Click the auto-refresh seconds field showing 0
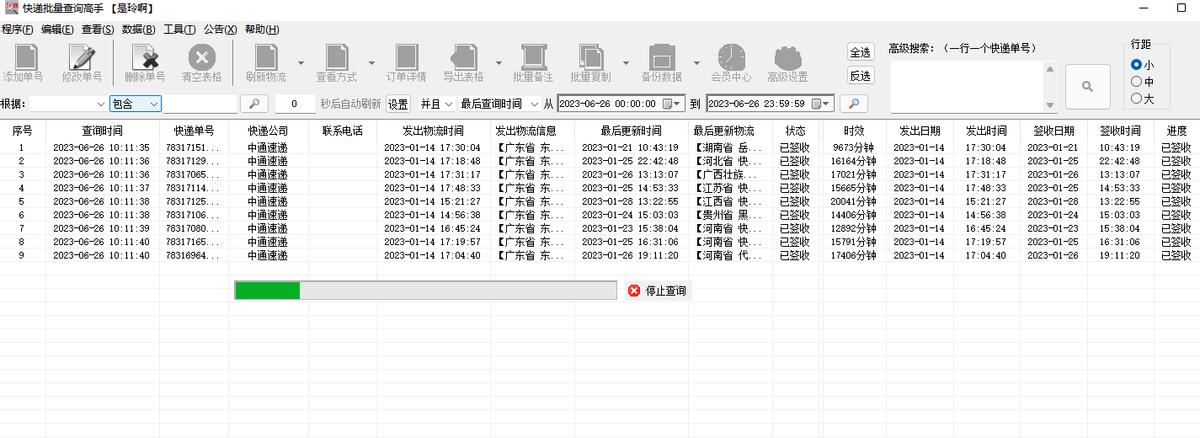 tap(295, 104)
